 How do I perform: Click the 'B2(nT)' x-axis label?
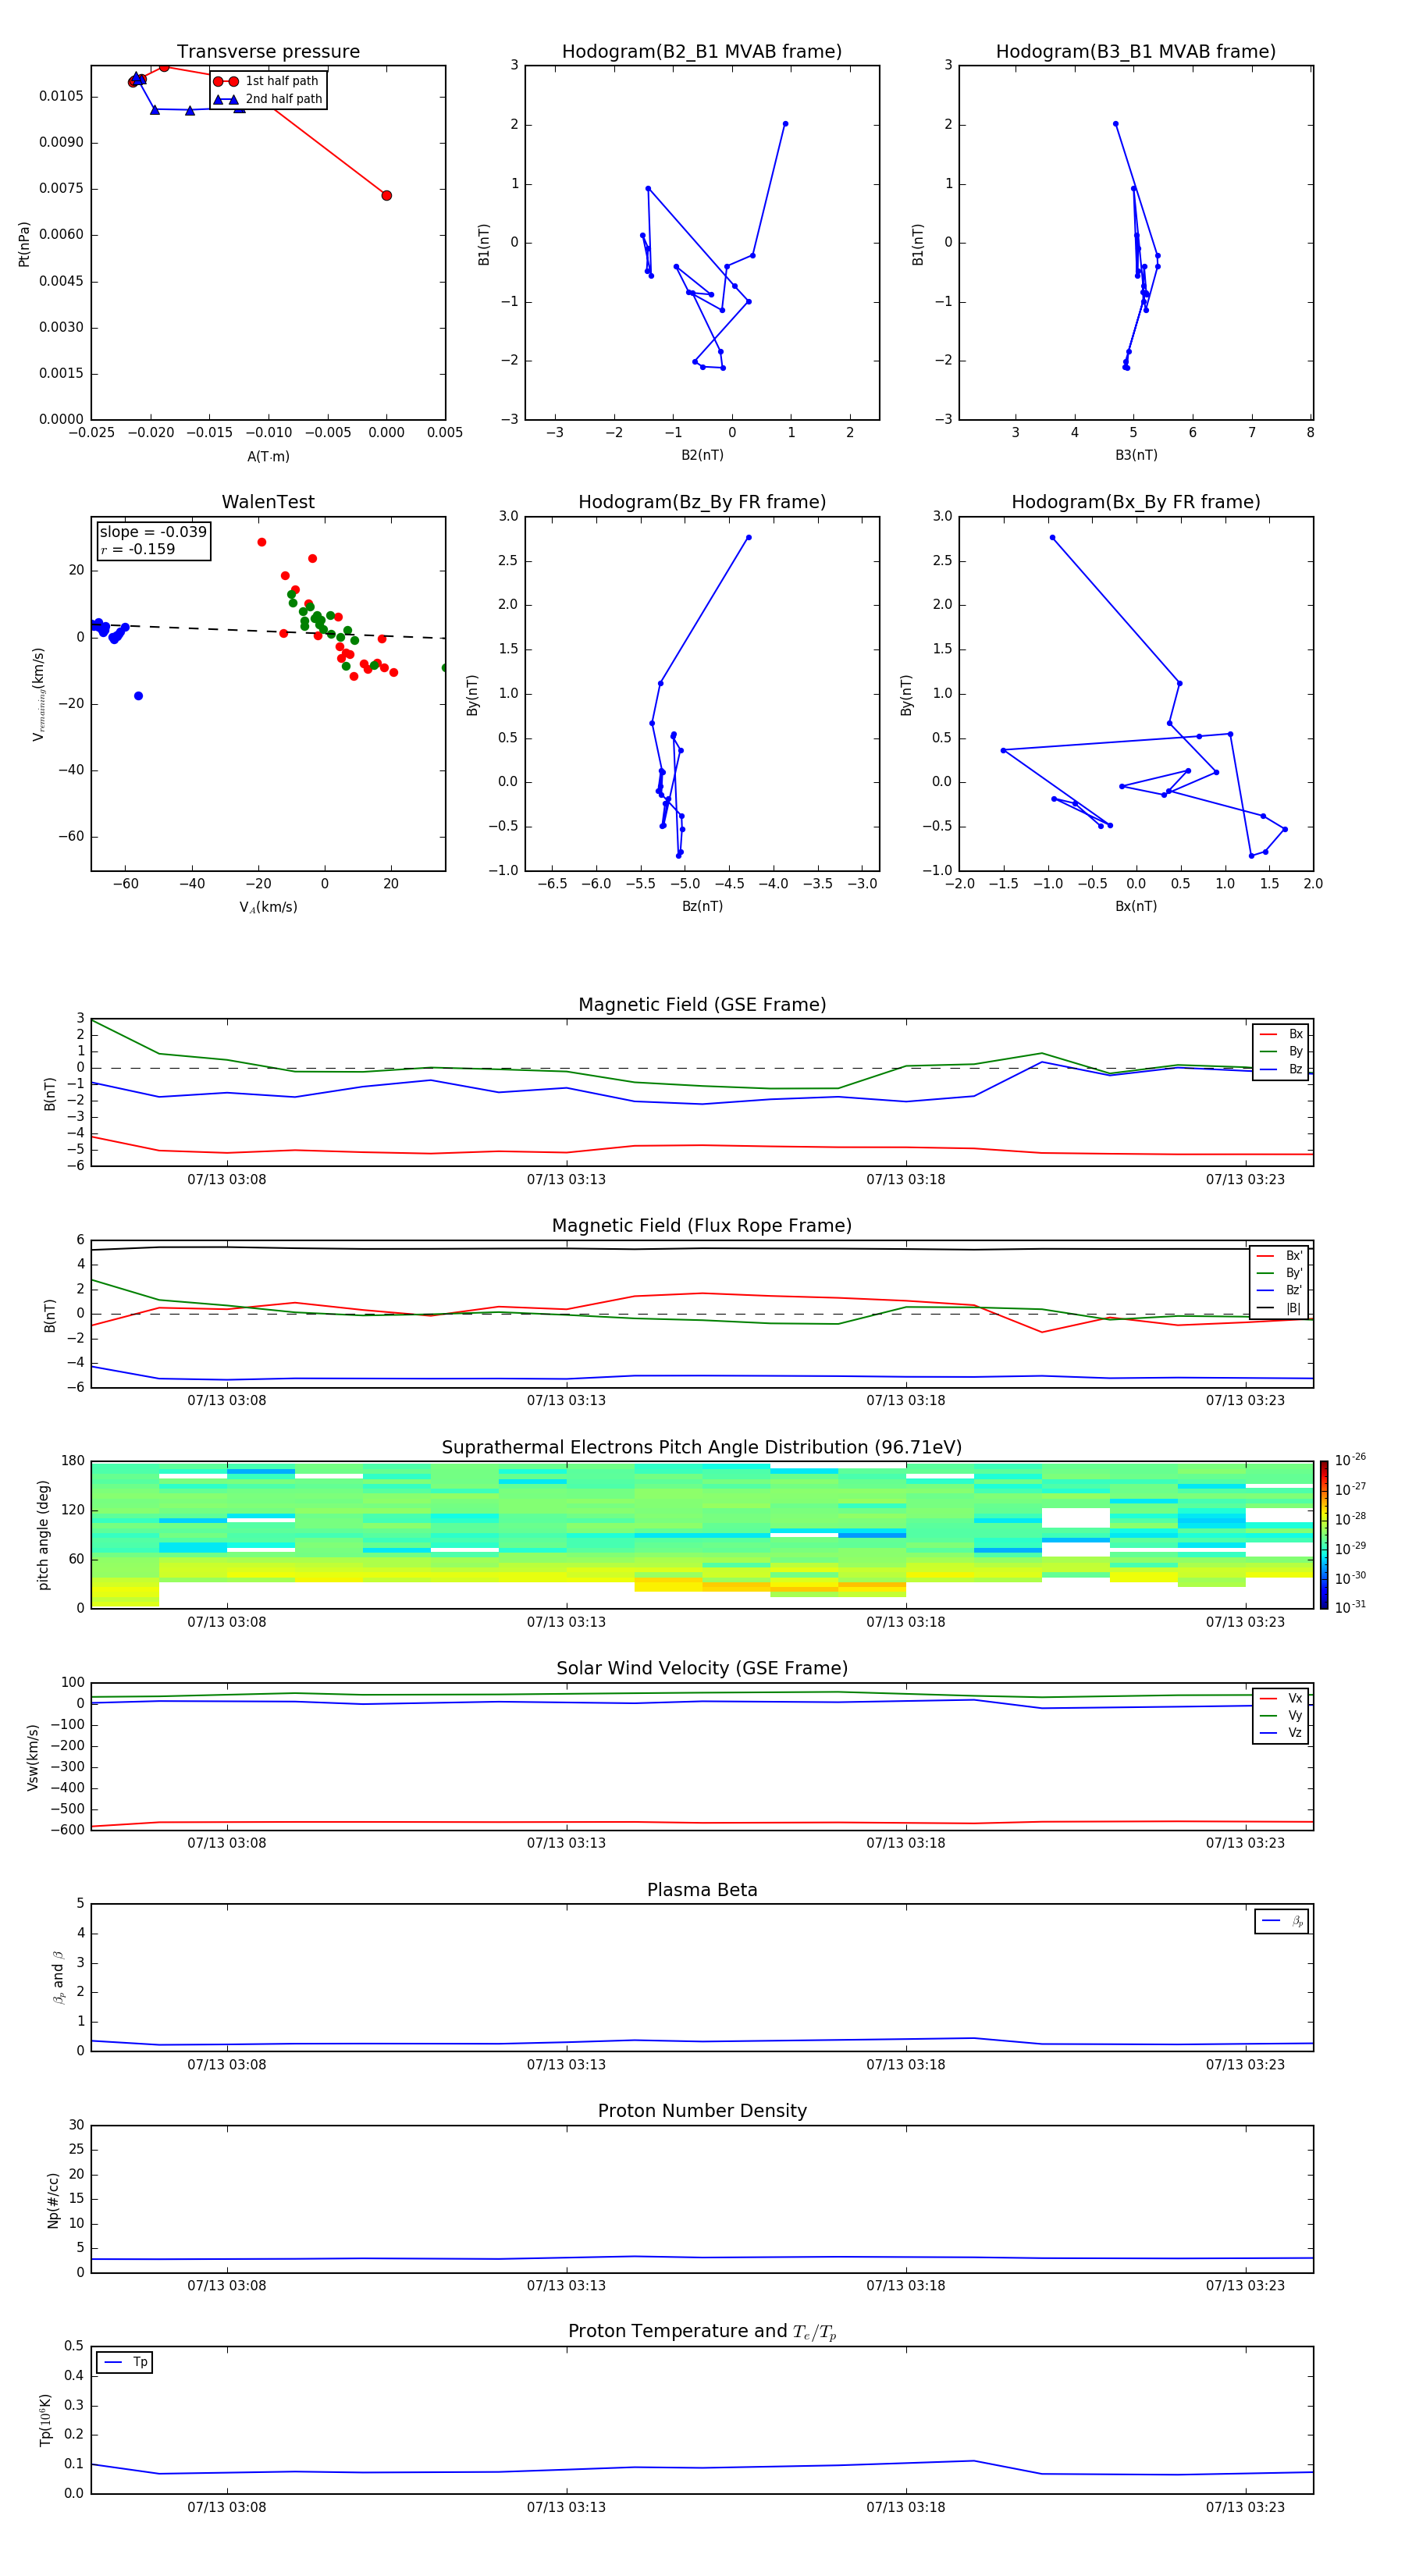702,455
